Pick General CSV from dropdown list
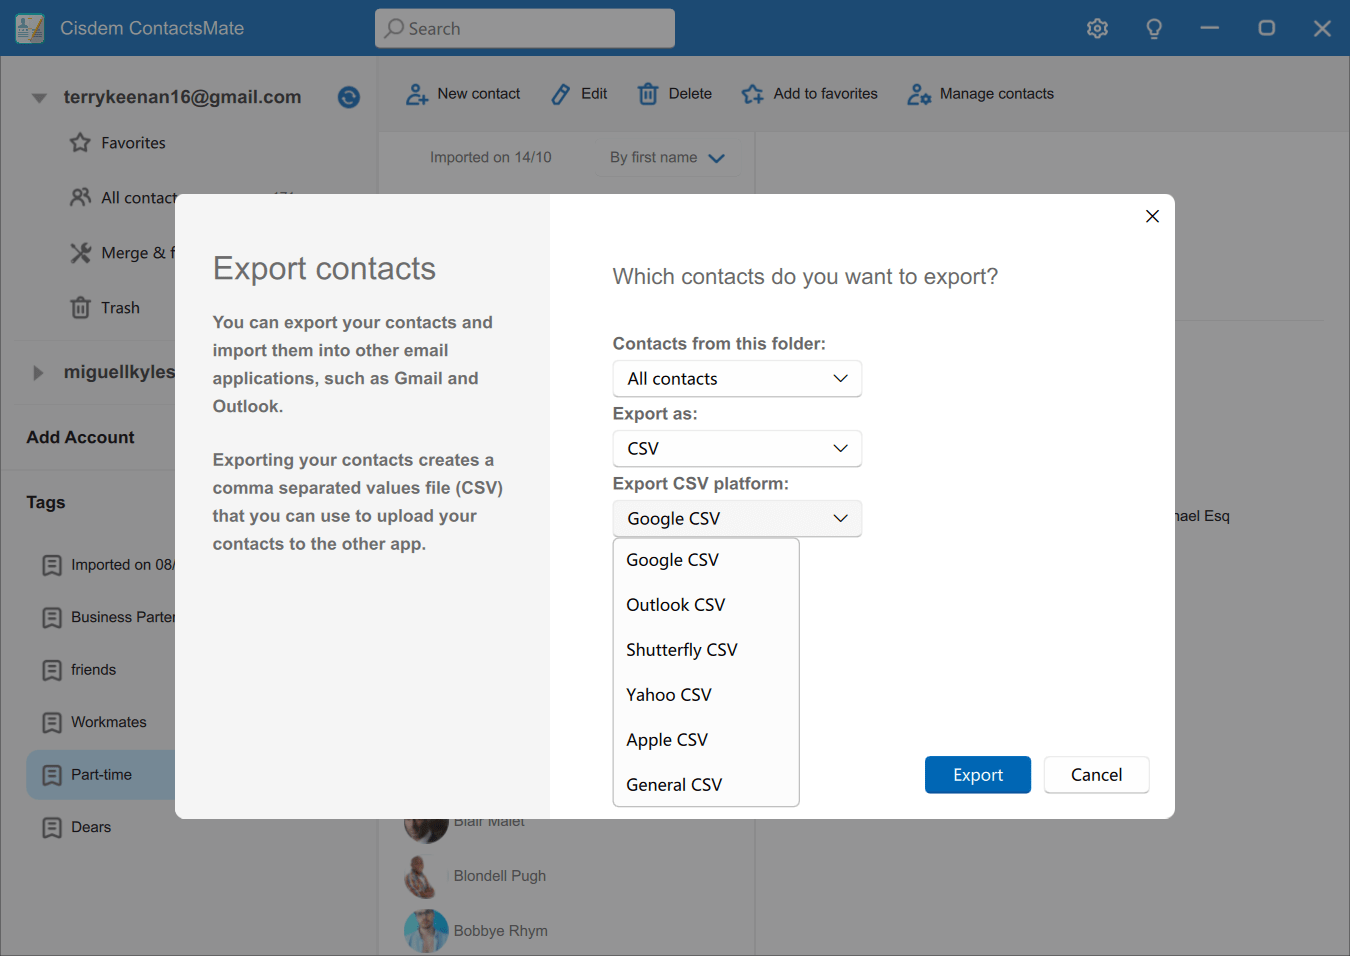Screen dimensions: 1350x956 tap(674, 785)
